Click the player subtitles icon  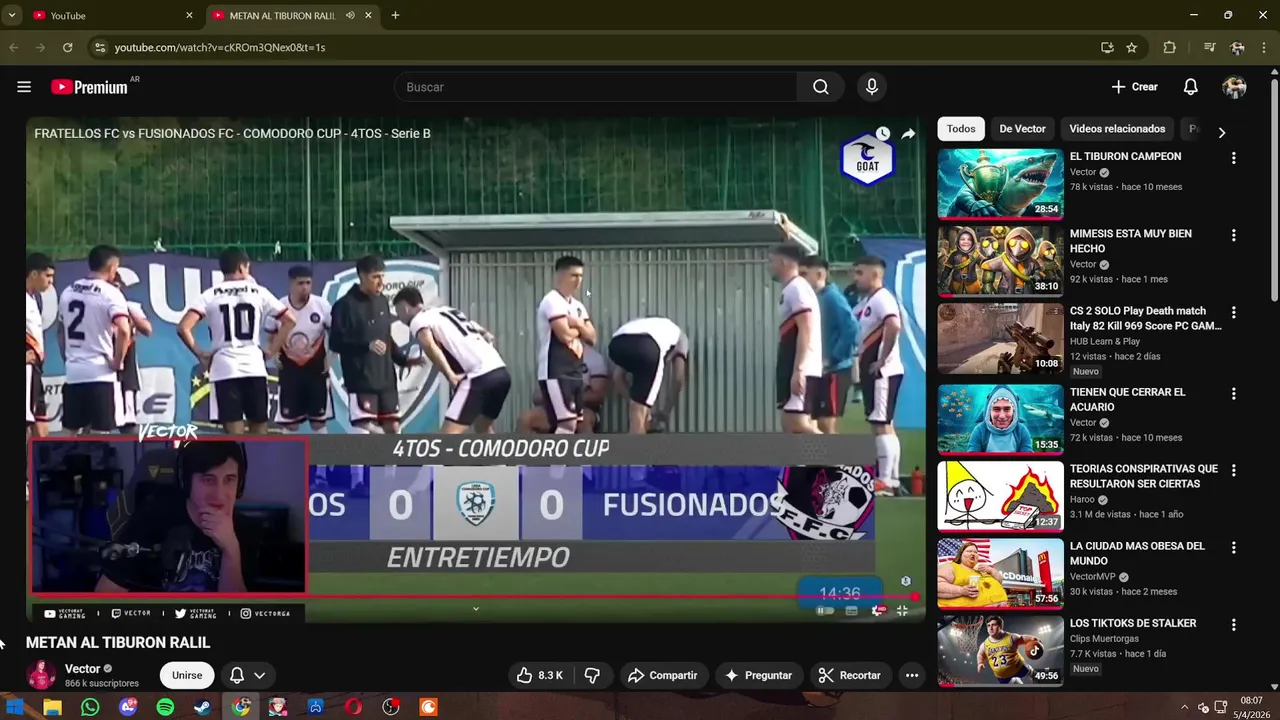click(x=851, y=610)
